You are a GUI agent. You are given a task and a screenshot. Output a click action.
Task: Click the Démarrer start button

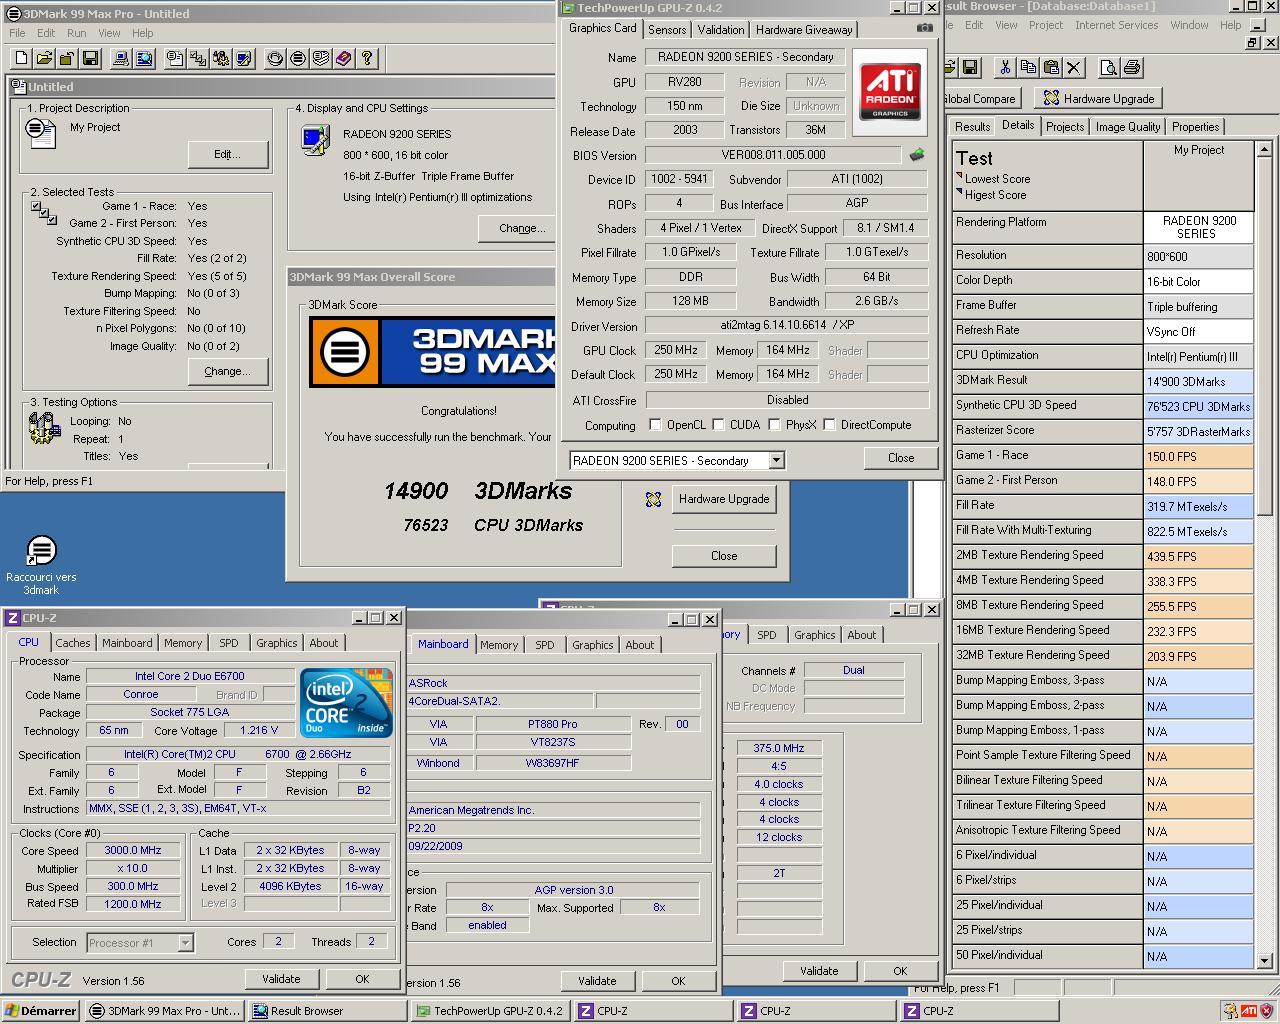[x=40, y=1011]
